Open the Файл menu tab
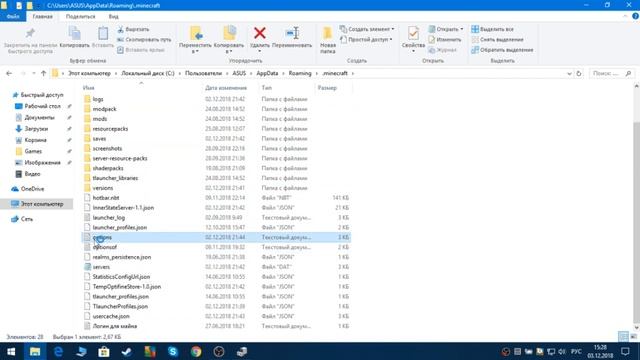This screenshot has height=360, width=640. tap(13, 16)
